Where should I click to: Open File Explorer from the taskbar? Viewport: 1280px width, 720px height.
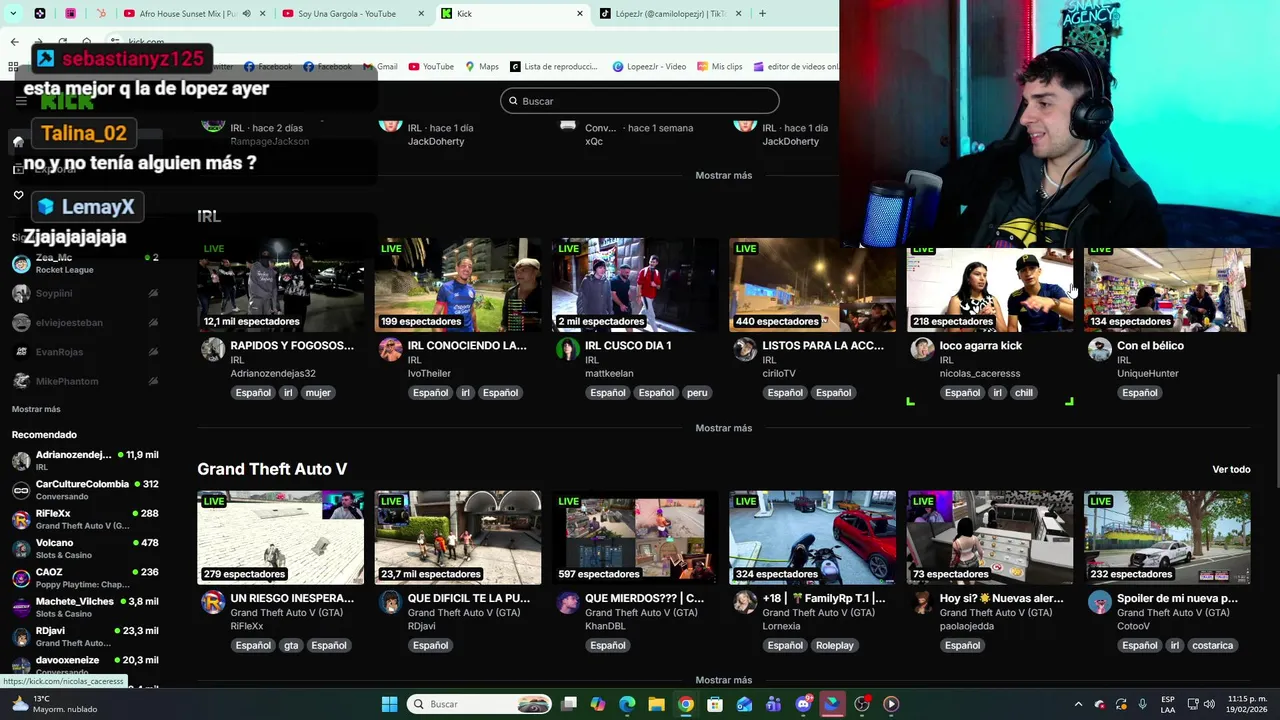(656, 704)
